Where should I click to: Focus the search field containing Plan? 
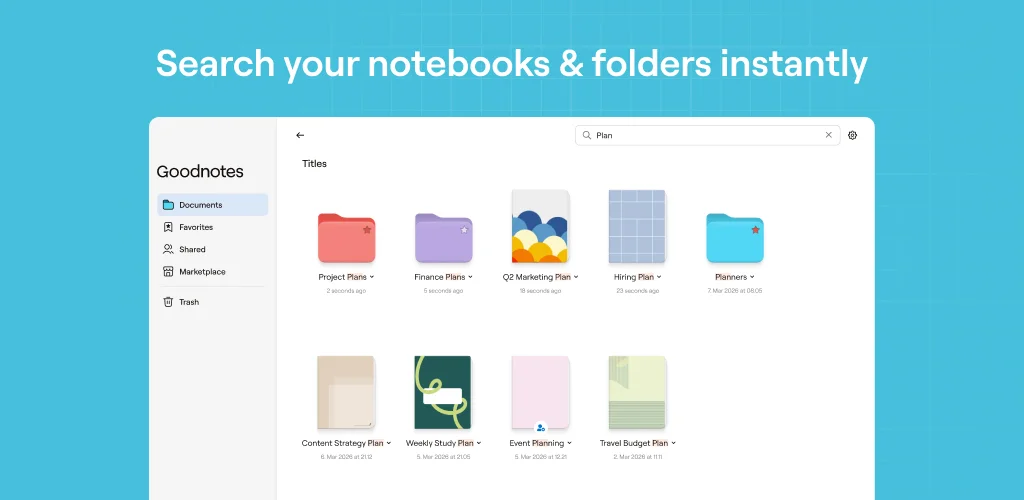(707, 135)
